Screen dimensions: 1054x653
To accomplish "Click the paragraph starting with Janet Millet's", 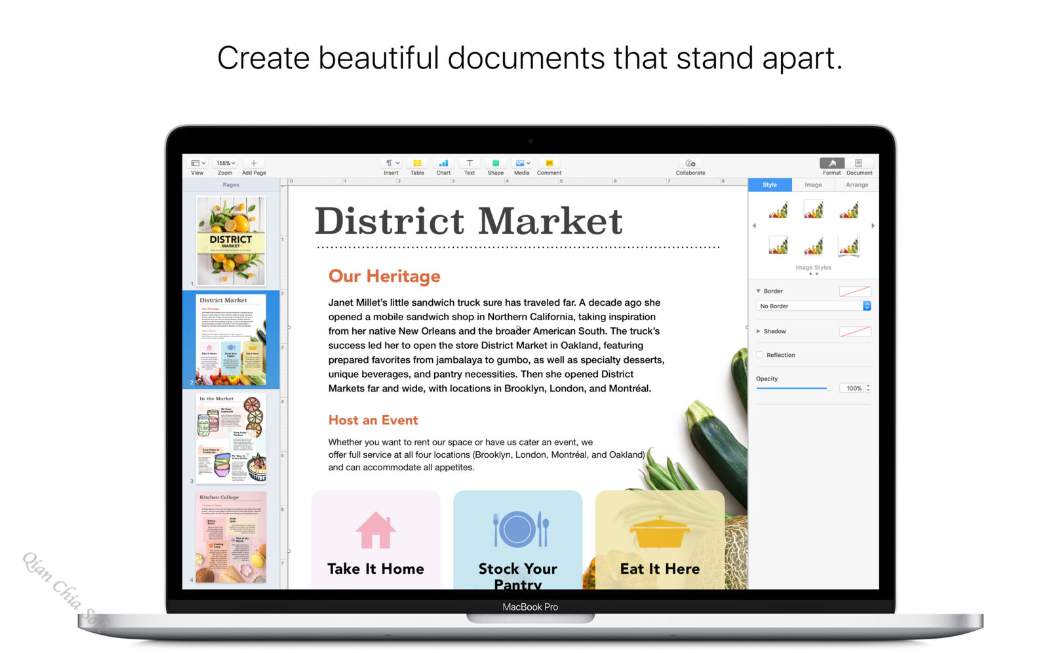I will tap(496, 345).
